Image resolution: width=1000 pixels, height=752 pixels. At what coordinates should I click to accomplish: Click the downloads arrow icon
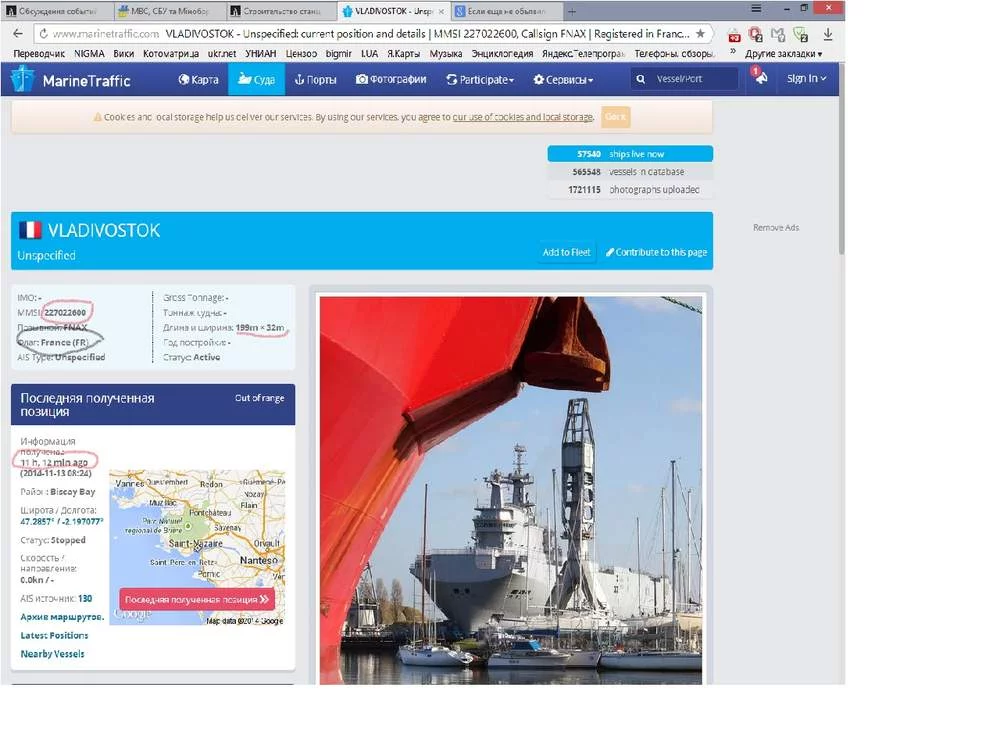tap(827, 34)
